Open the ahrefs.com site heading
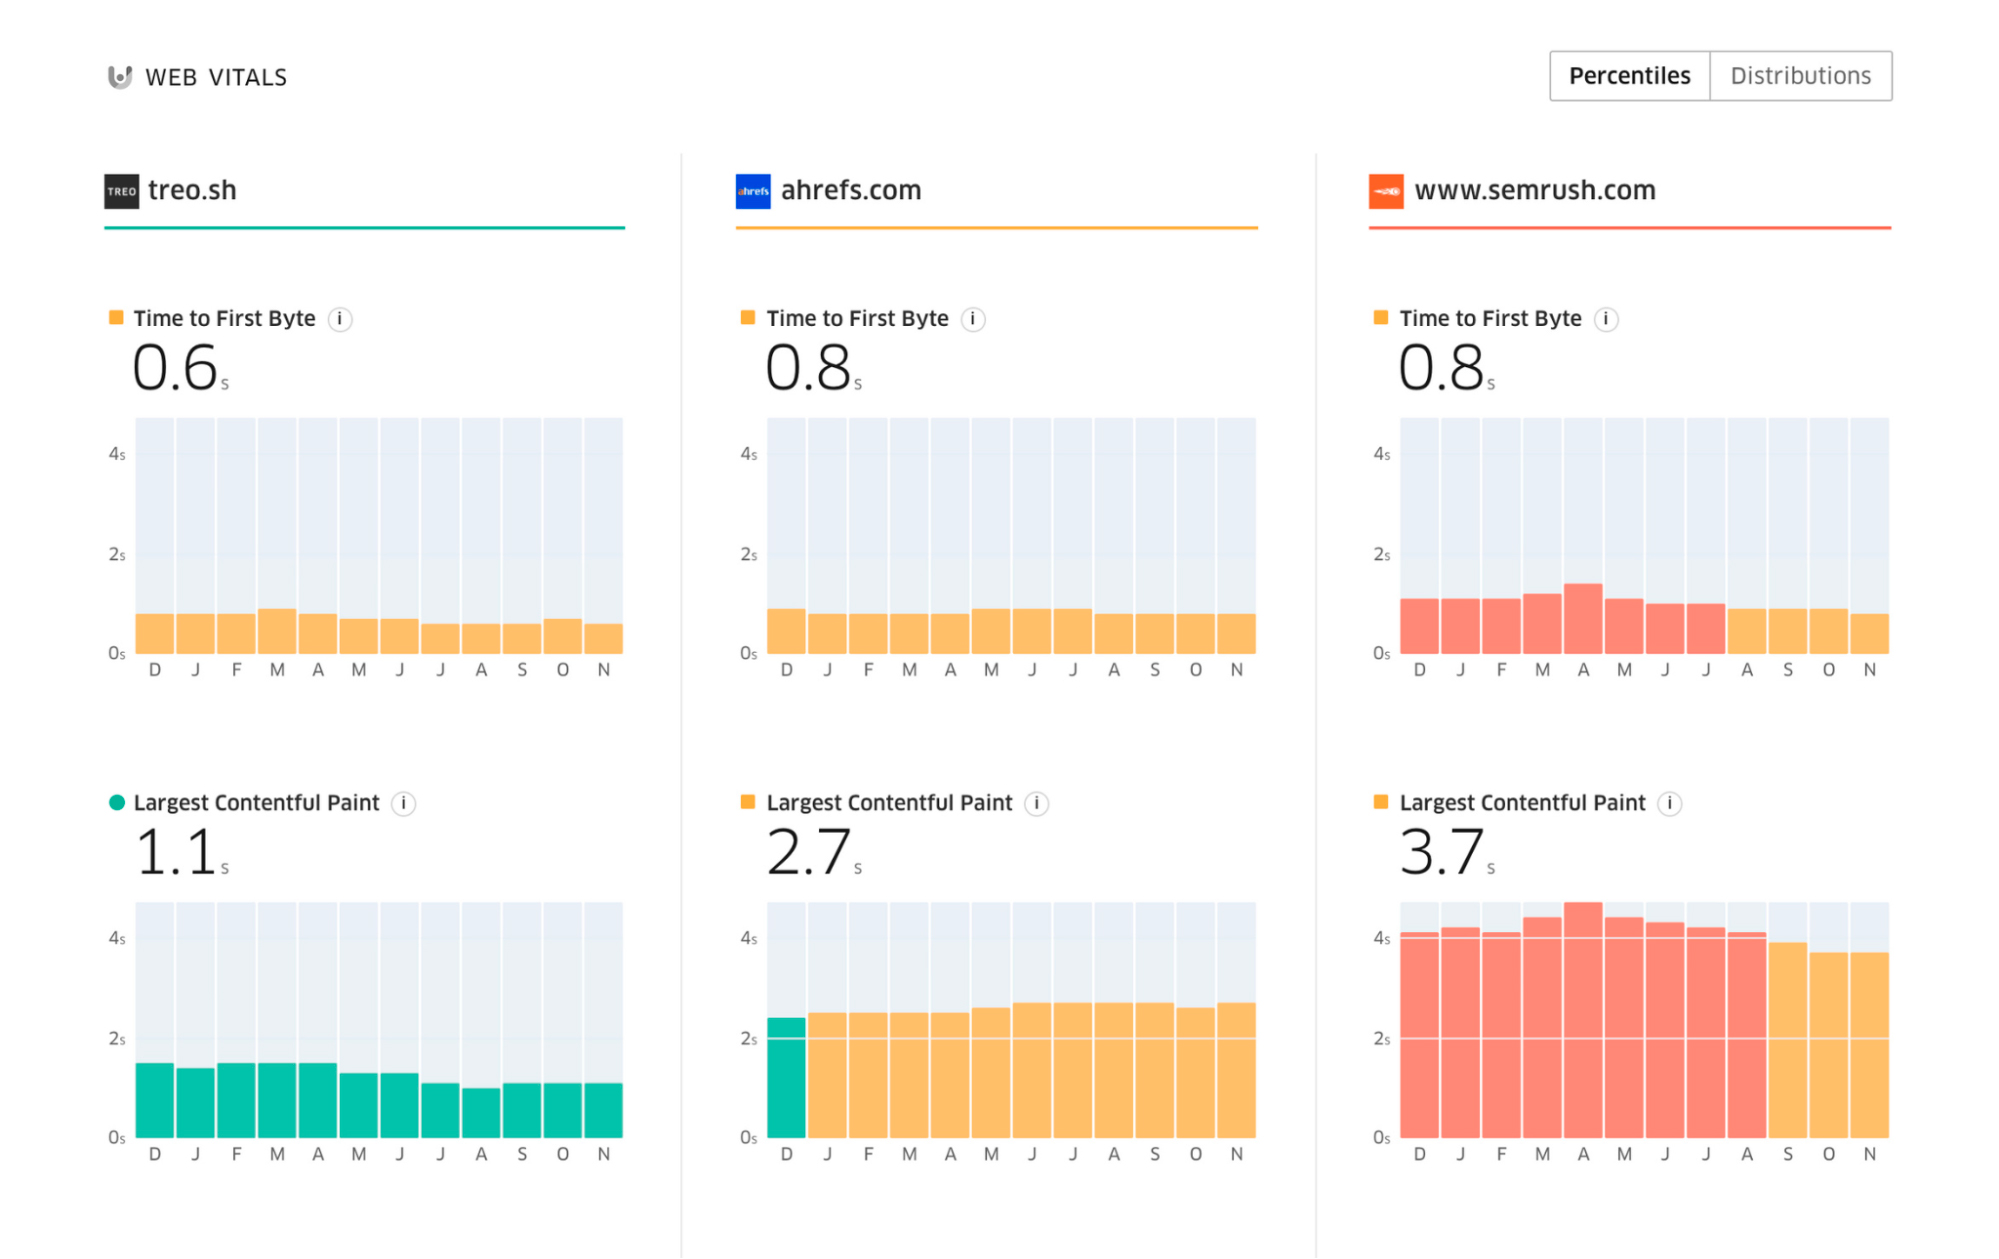This screenshot has width=1999, height=1259. [x=850, y=190]
